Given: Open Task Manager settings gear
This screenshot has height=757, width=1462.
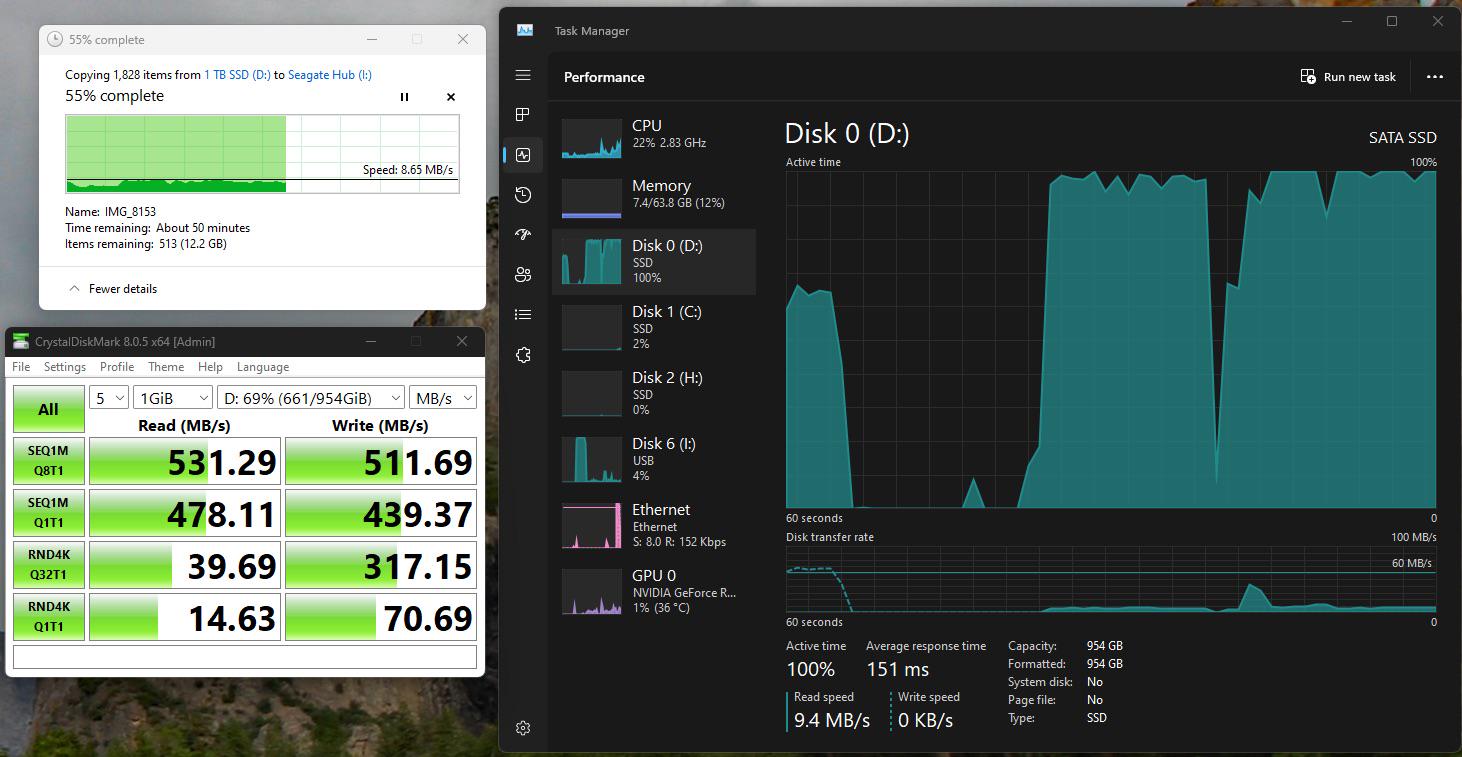Looking at the screenshot, I should pos(523,728).
